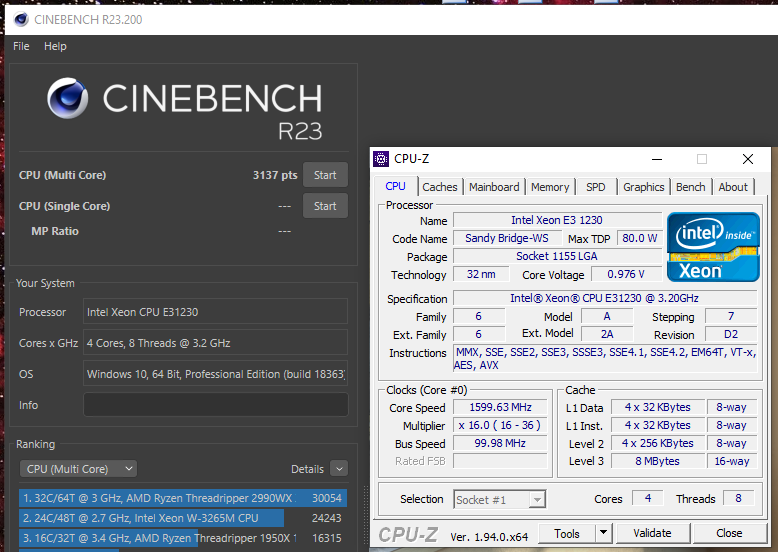Viewport: 778px width, 552px height.
Task: Click the Sandy Bridge-WS code name value
Action: tap(507, 238)
